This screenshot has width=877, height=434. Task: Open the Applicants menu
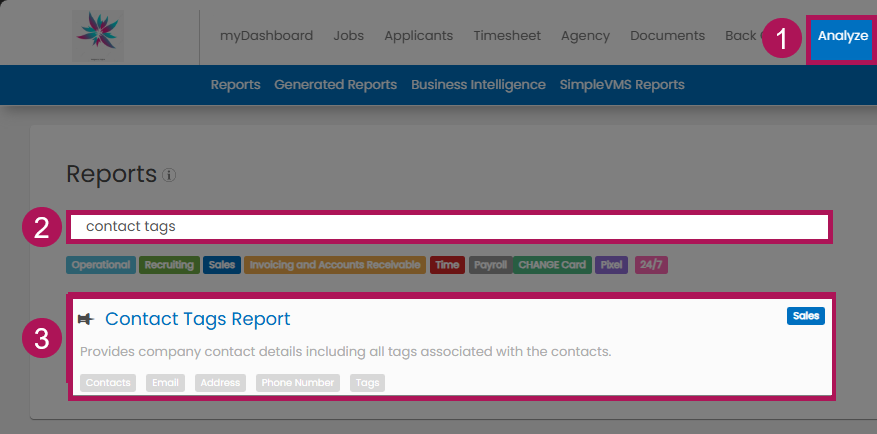pyautogui.click(x=418, y=36)
